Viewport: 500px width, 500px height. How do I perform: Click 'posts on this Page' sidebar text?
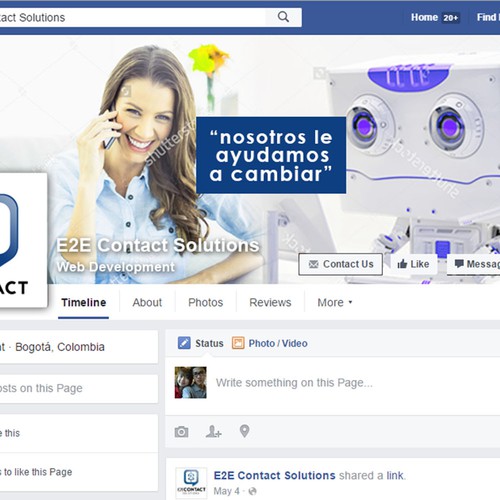tap(41, 388)
